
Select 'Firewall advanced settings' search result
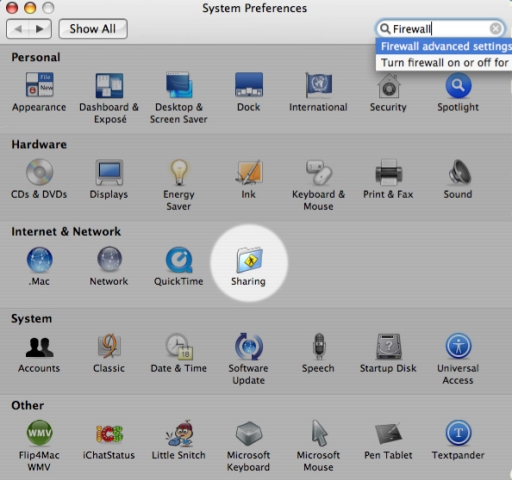click(x=444, y=46)
